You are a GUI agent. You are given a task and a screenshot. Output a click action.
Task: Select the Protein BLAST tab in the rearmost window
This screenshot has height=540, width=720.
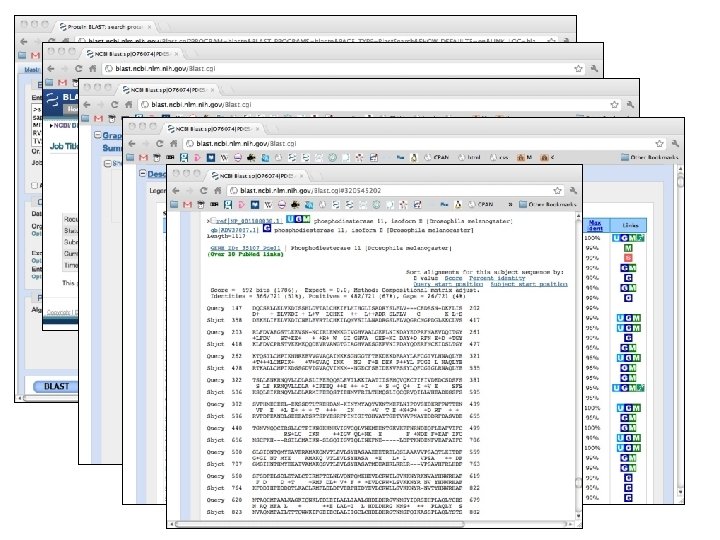[x=104, y=27]
